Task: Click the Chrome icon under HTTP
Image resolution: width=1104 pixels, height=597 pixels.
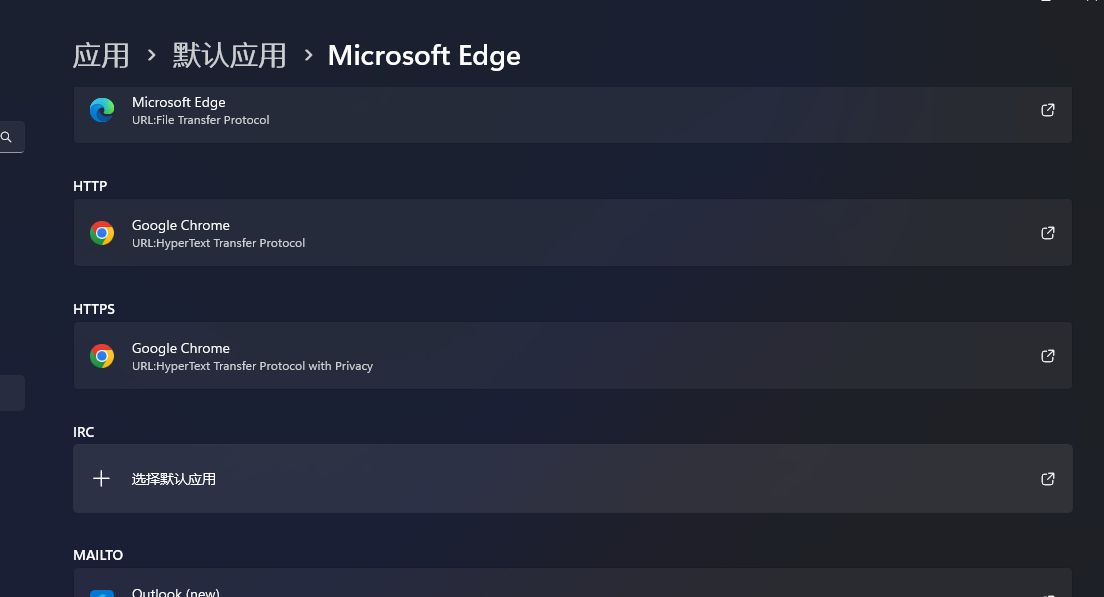Action: click(x=102, y=233)
